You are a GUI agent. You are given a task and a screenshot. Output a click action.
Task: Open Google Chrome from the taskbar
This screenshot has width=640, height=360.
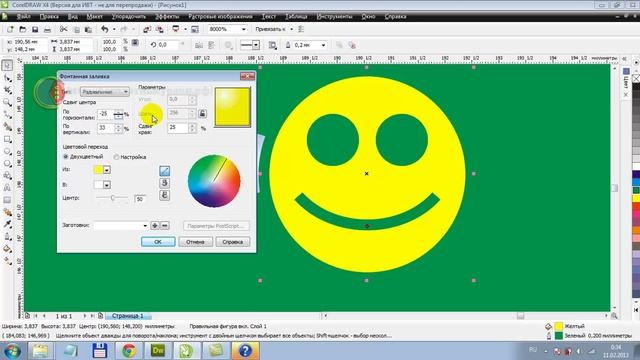129,351
